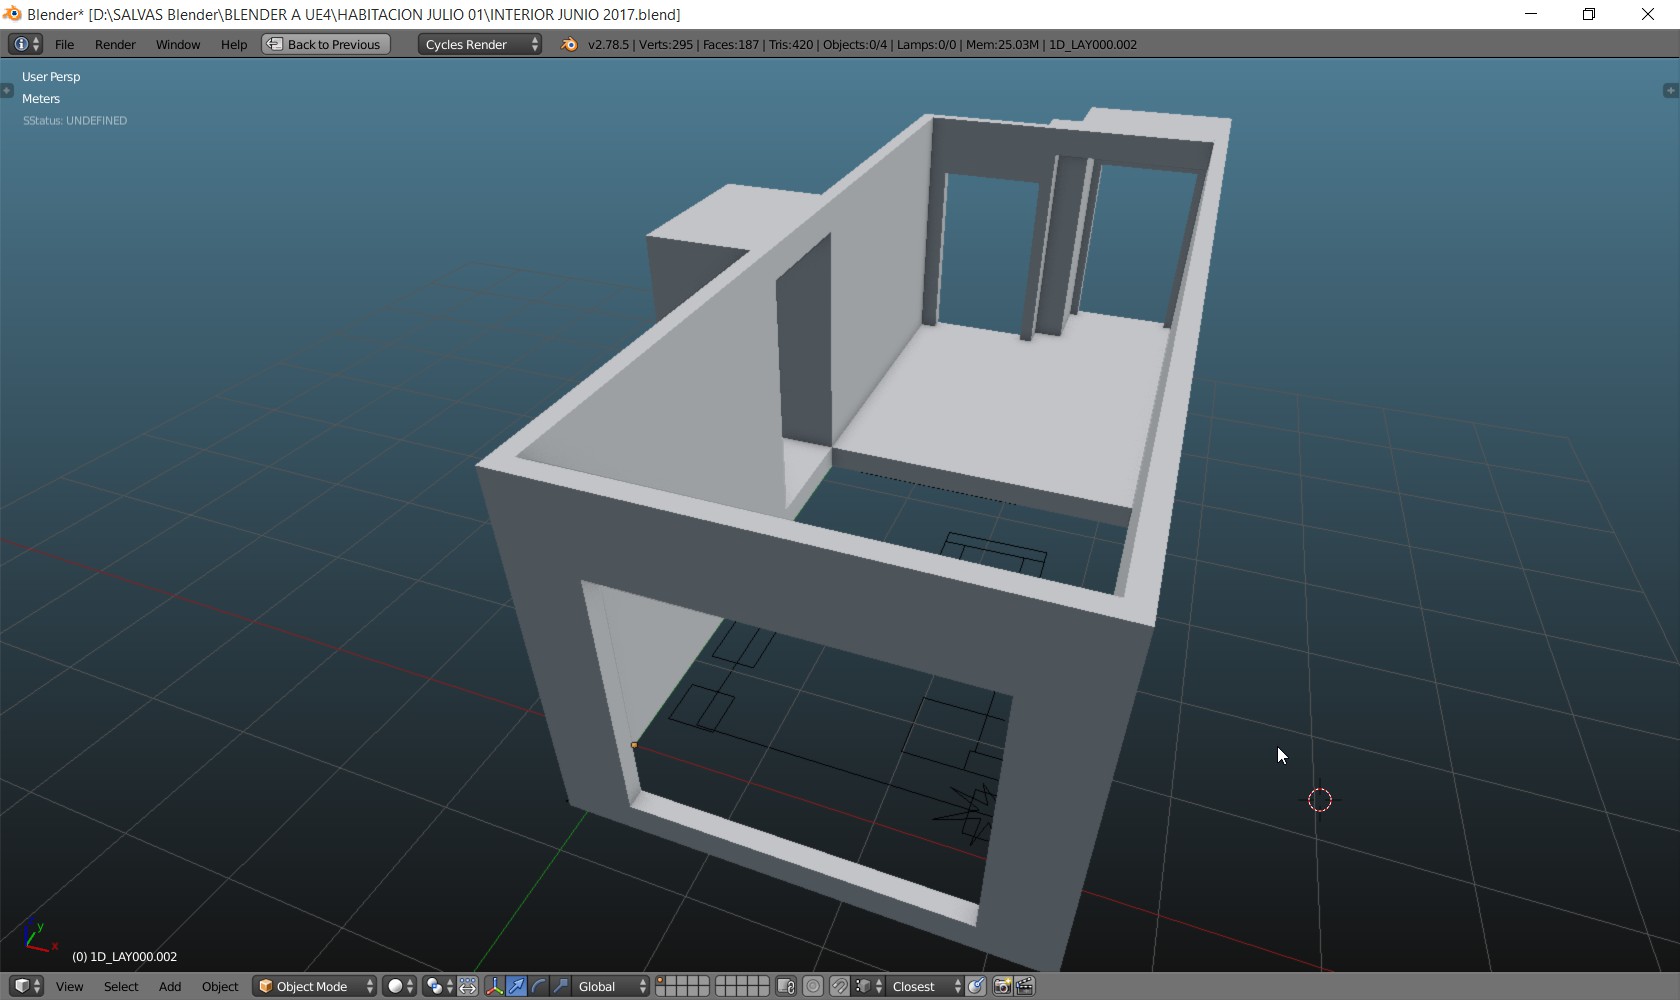The width and height of the screenshot is (1680, 1000).
Task: Click the Lamps:0/0 statistic in header
Action: tap(927, 44)
